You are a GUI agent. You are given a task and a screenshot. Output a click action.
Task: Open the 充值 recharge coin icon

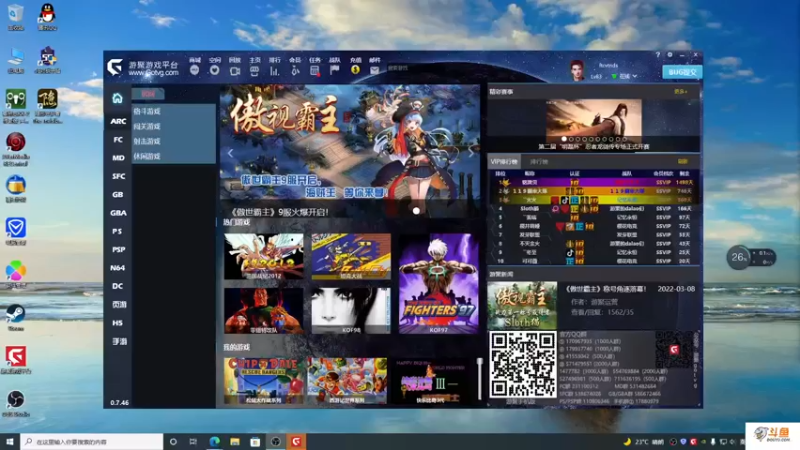(356, 67)
